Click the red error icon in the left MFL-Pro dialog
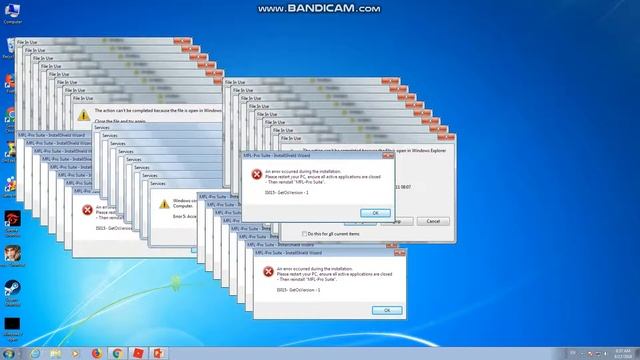Viewport: 640px width, 360px height. click(x=87, y=210)
